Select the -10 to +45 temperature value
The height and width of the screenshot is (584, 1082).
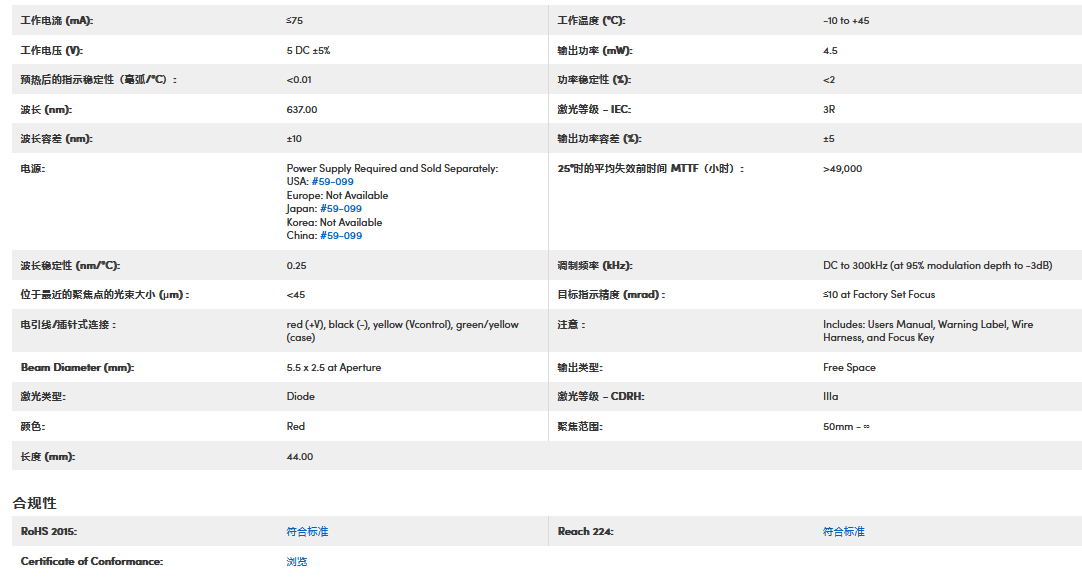pyautogui.click(x=846, y=20)
